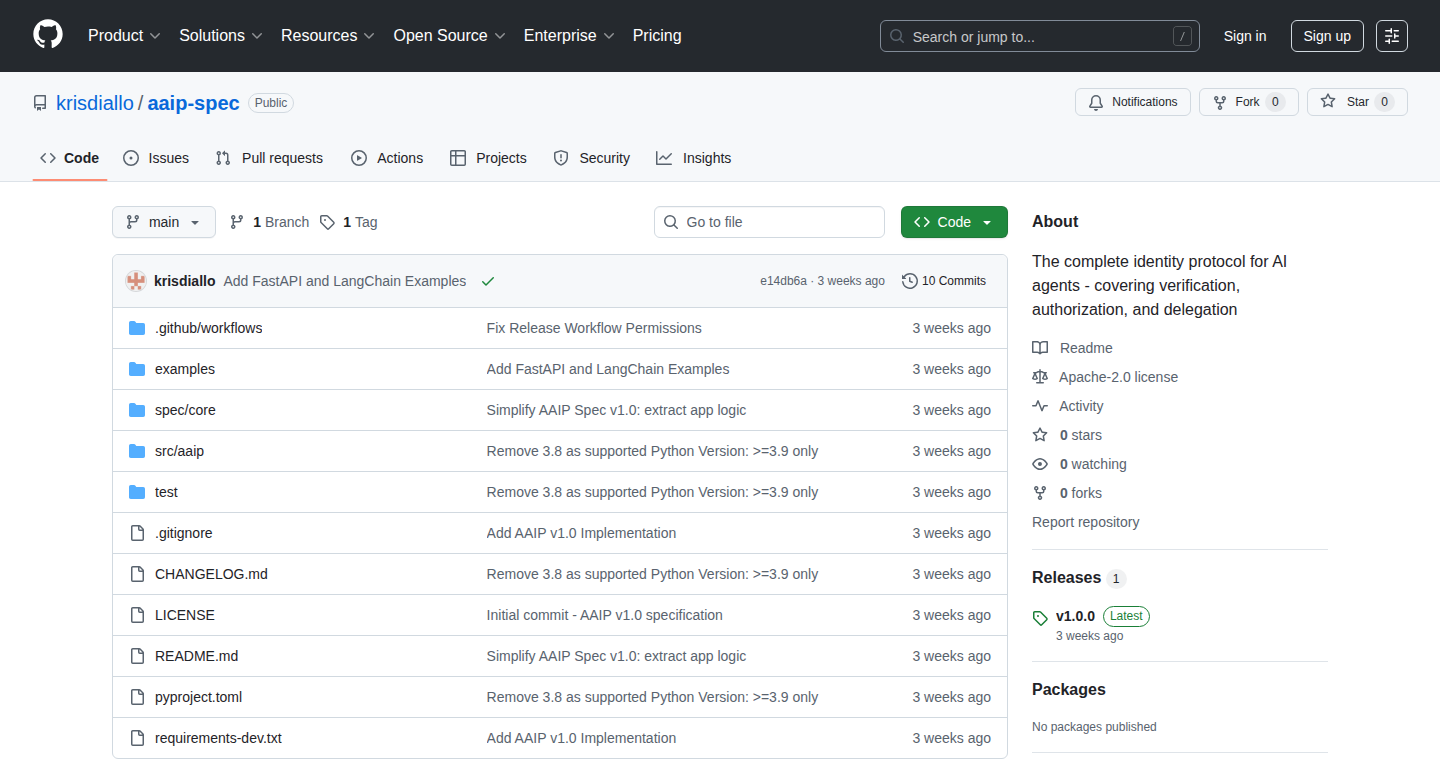This screenshot has height=761, width=1440.
Task: Open the Packages heading link
Action: 1069,690
